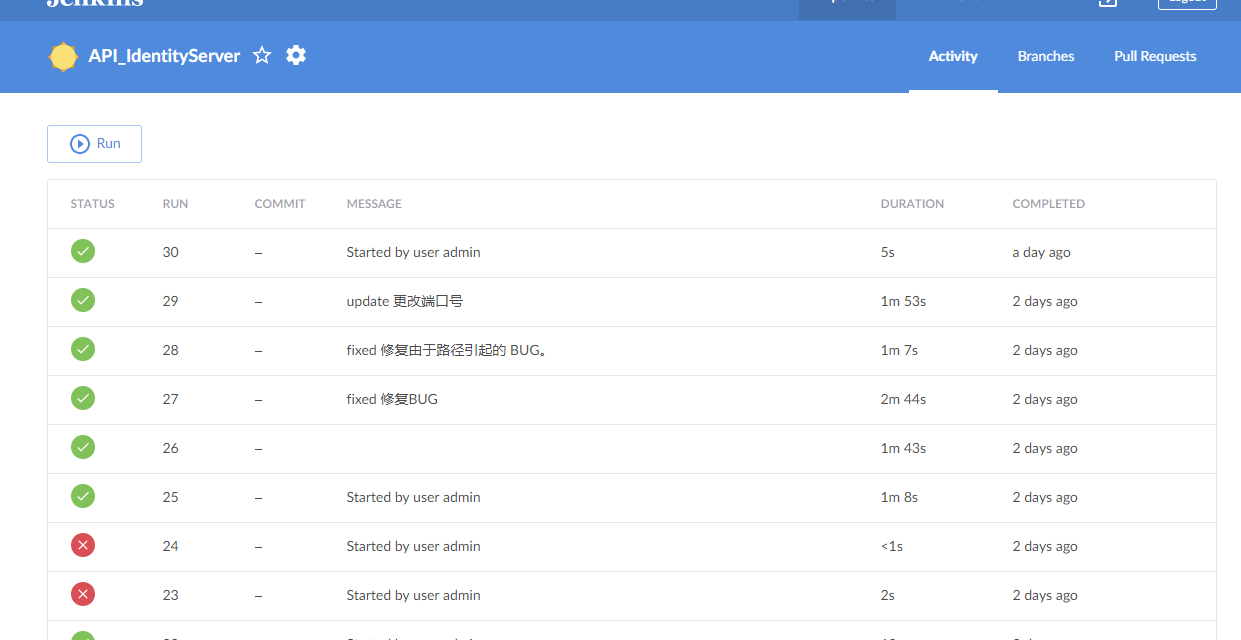The image size is (1241, 640).
Task: Click '2 days ago' in run 24's row
Action: pyautogui.click(x=1045, y=547)
